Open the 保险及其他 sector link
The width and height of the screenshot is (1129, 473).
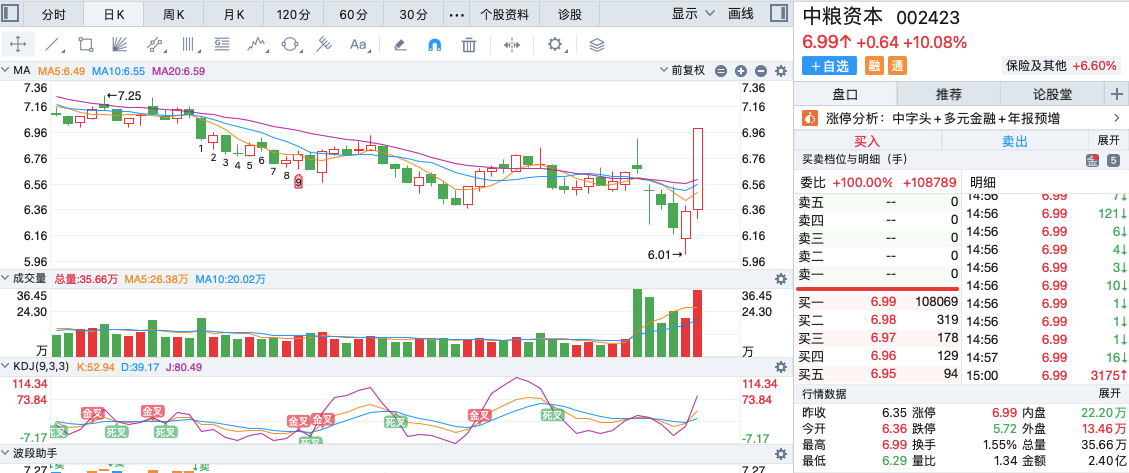click(x=1061, y=66)
